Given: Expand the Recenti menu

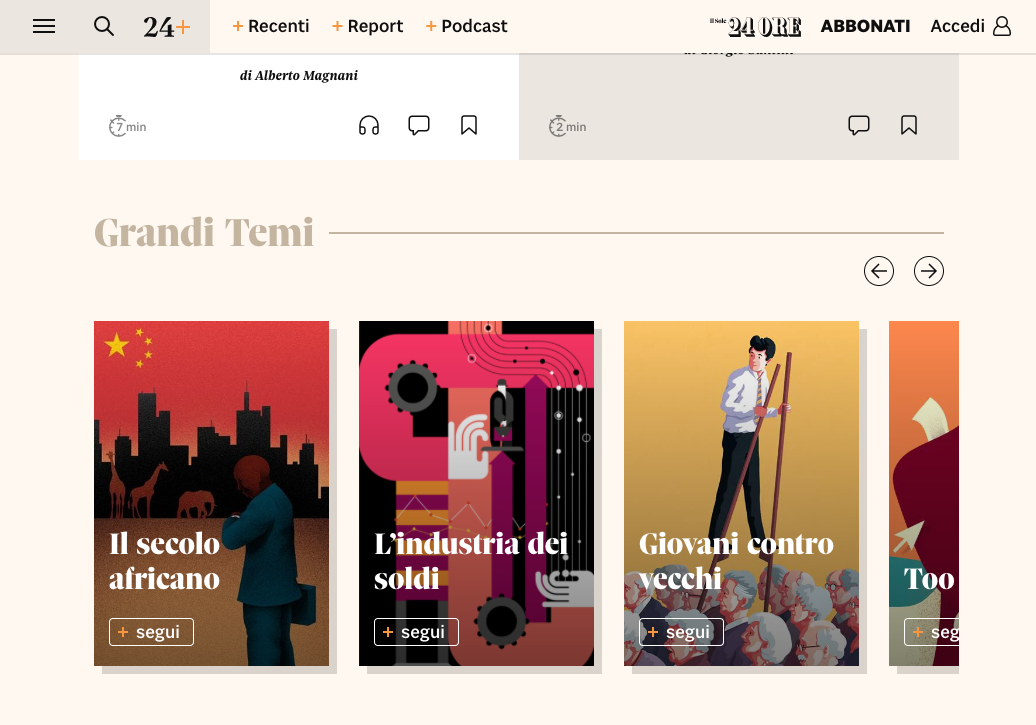Looking at the screenshot, I should [x=271, y=27].
